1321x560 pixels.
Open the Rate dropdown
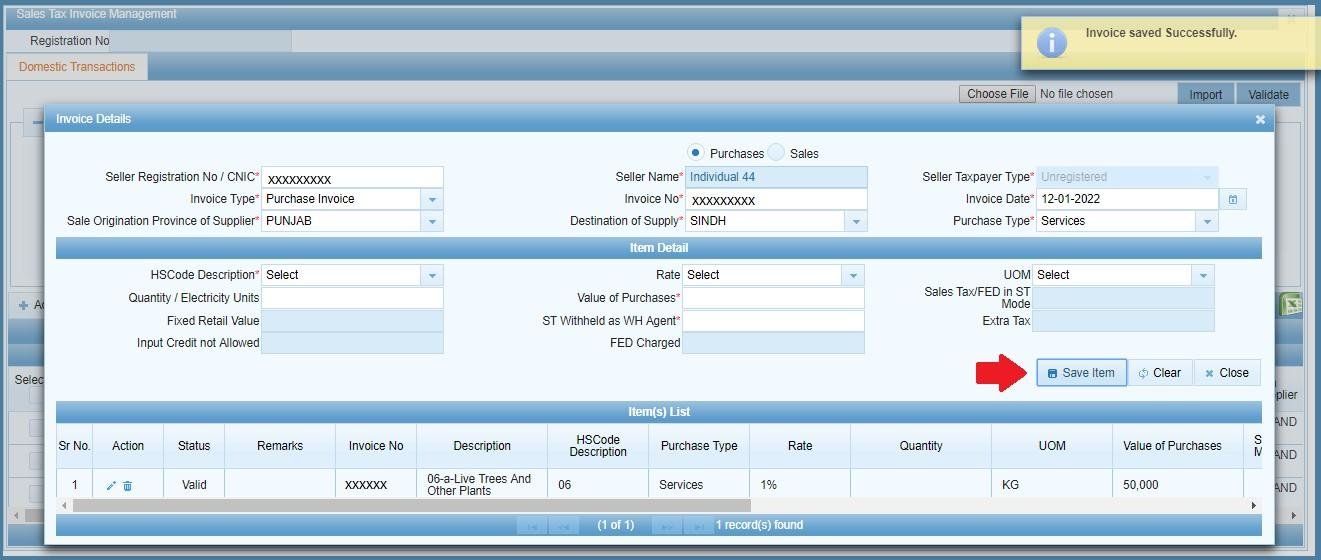[x=853, y=275]
